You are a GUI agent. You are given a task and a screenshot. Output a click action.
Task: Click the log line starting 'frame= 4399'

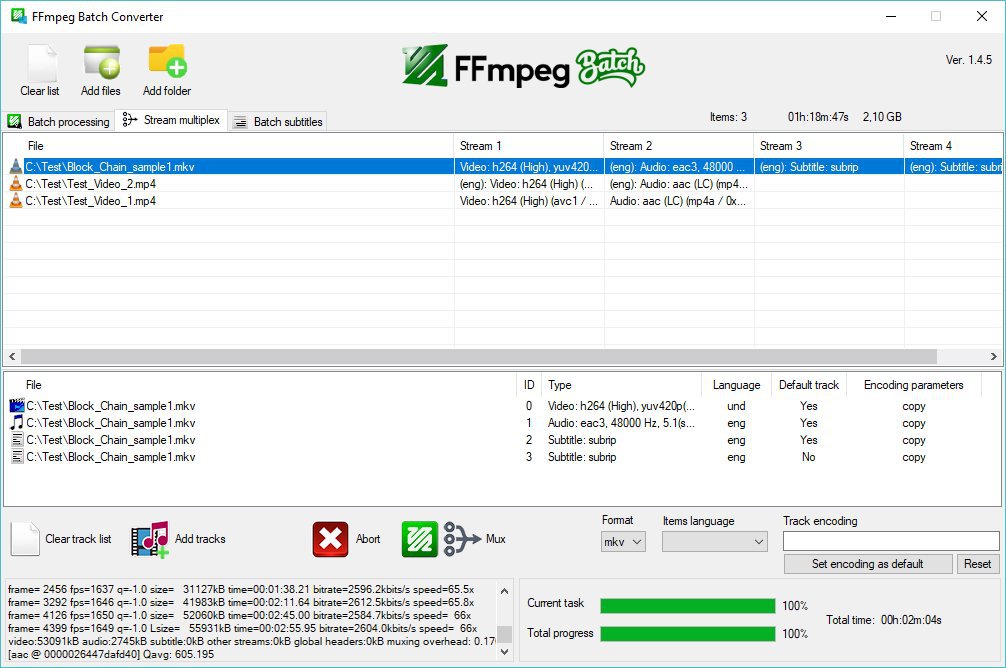(243, 628)
